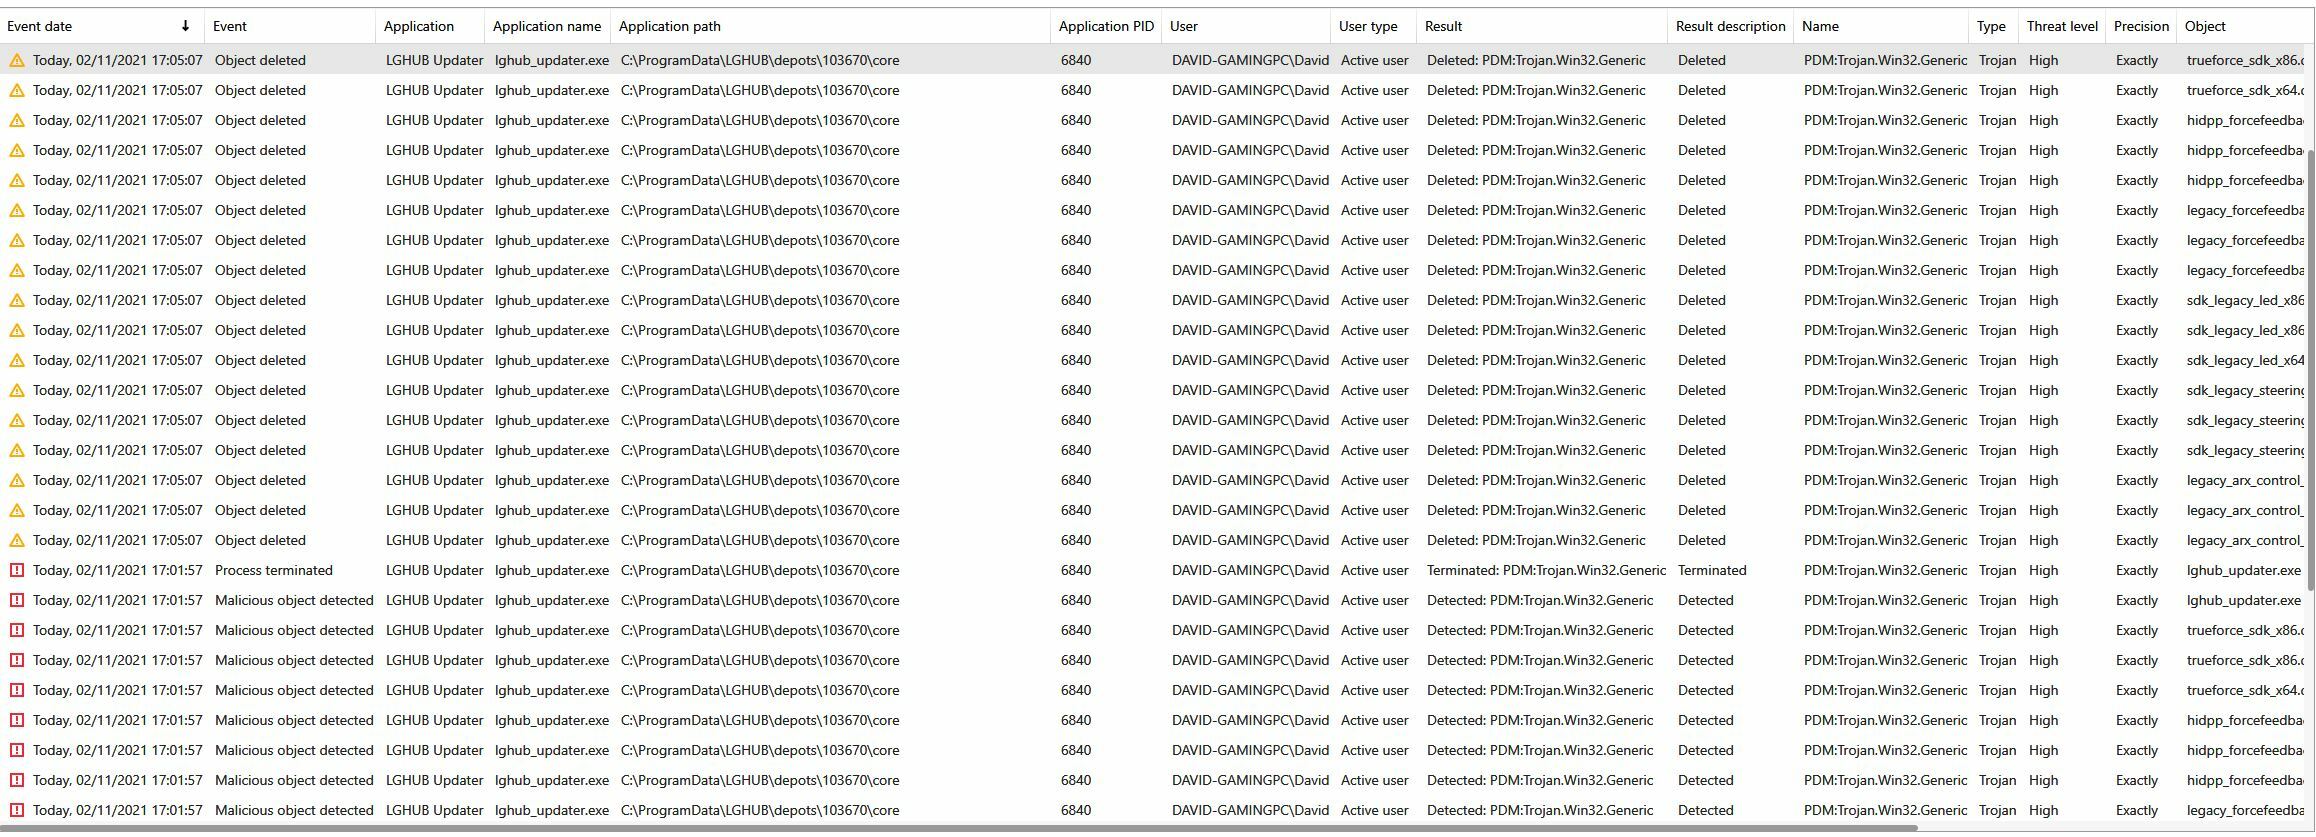
Task: Select the 'Process terminated' event cell
Action: coord(274,570)
